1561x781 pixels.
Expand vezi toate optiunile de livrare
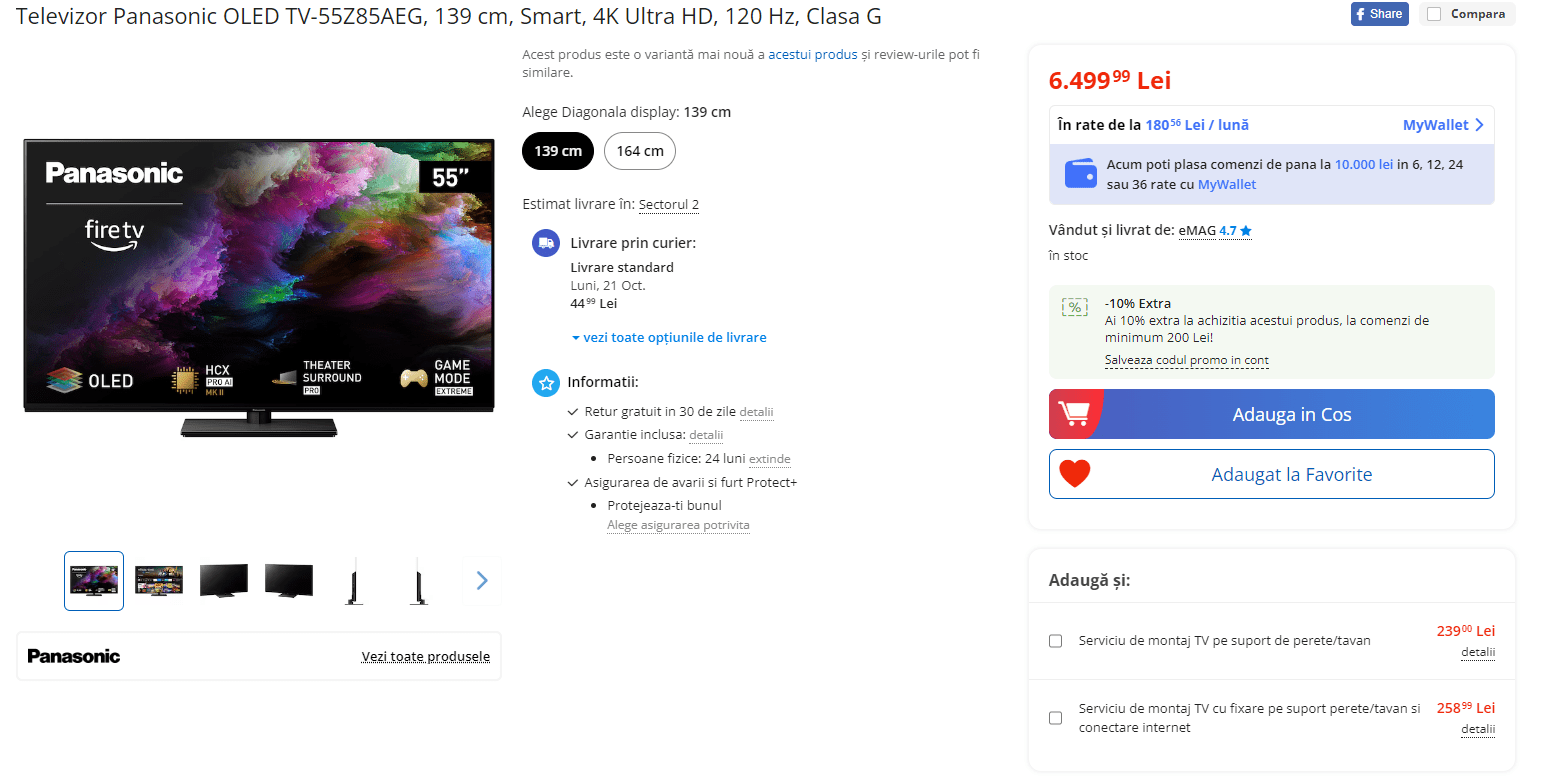coord(669,338)
